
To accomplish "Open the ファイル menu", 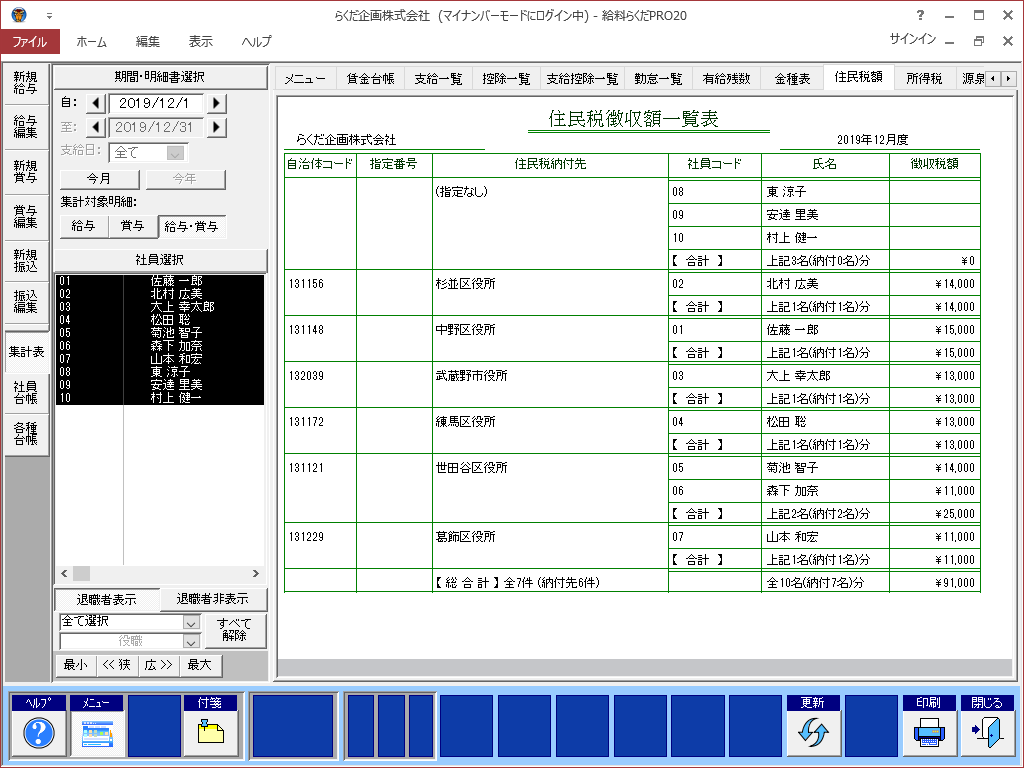I will (30, 41).
